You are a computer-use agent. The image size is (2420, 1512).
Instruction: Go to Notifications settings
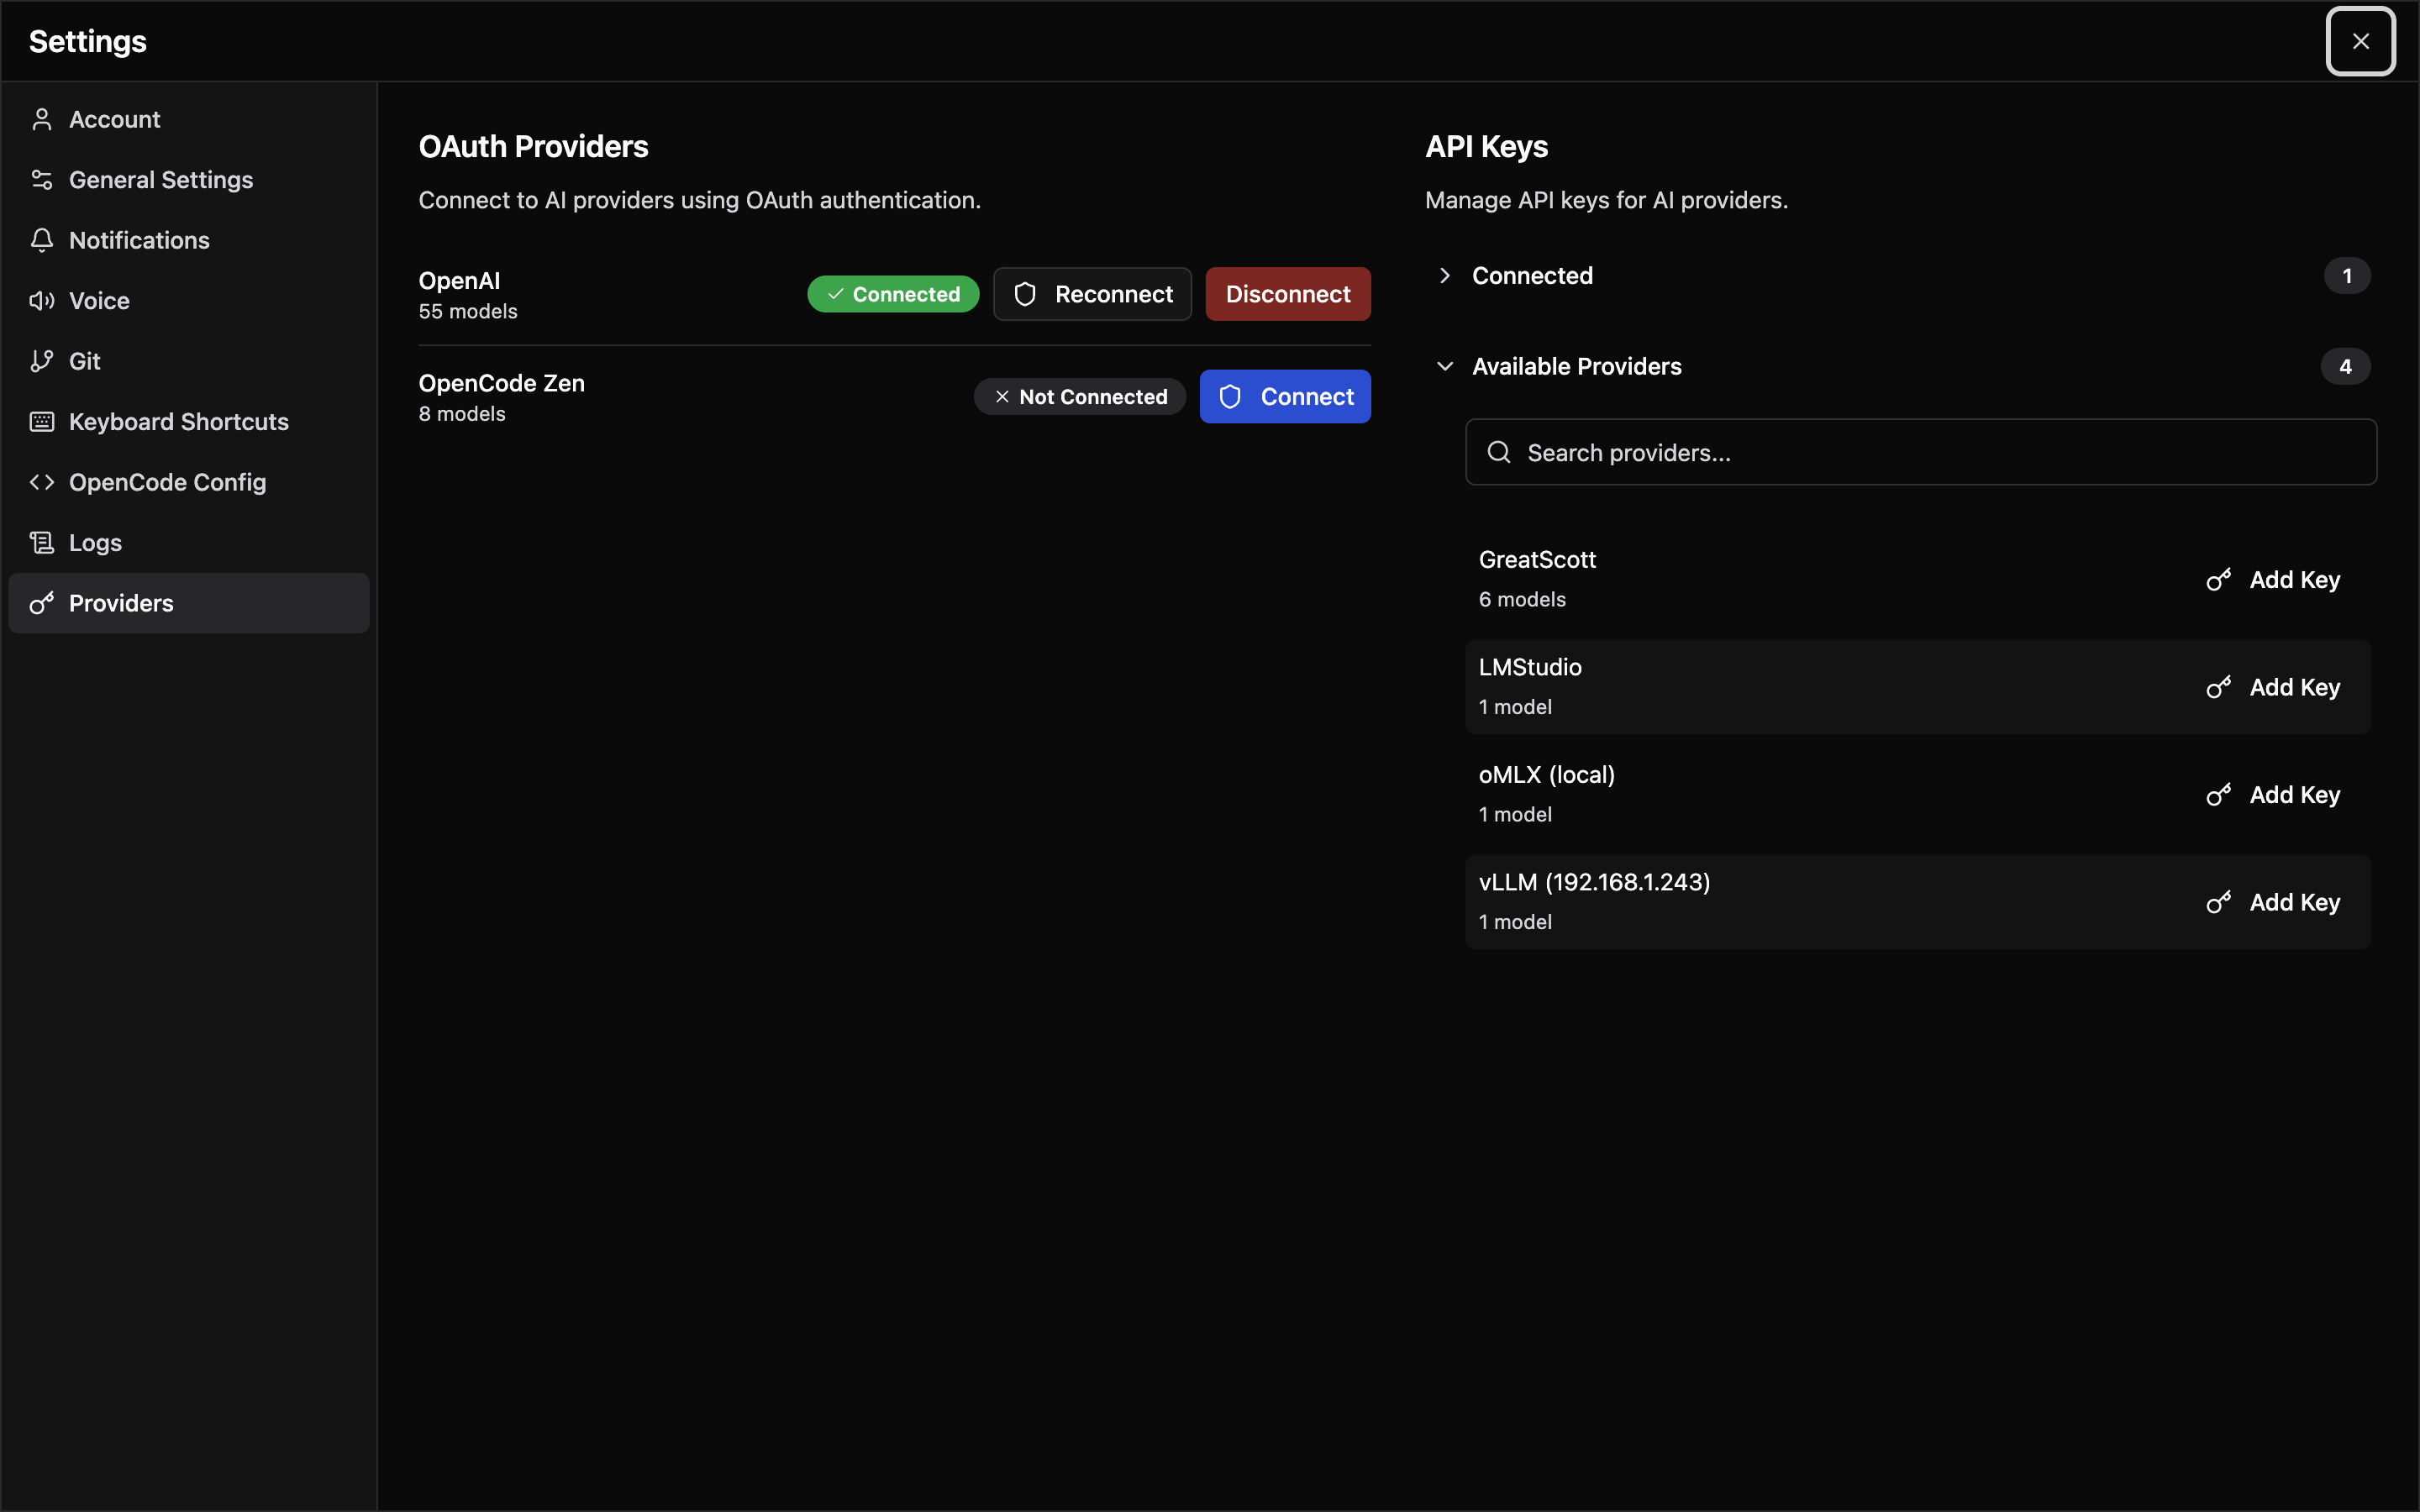pos(189,240)
